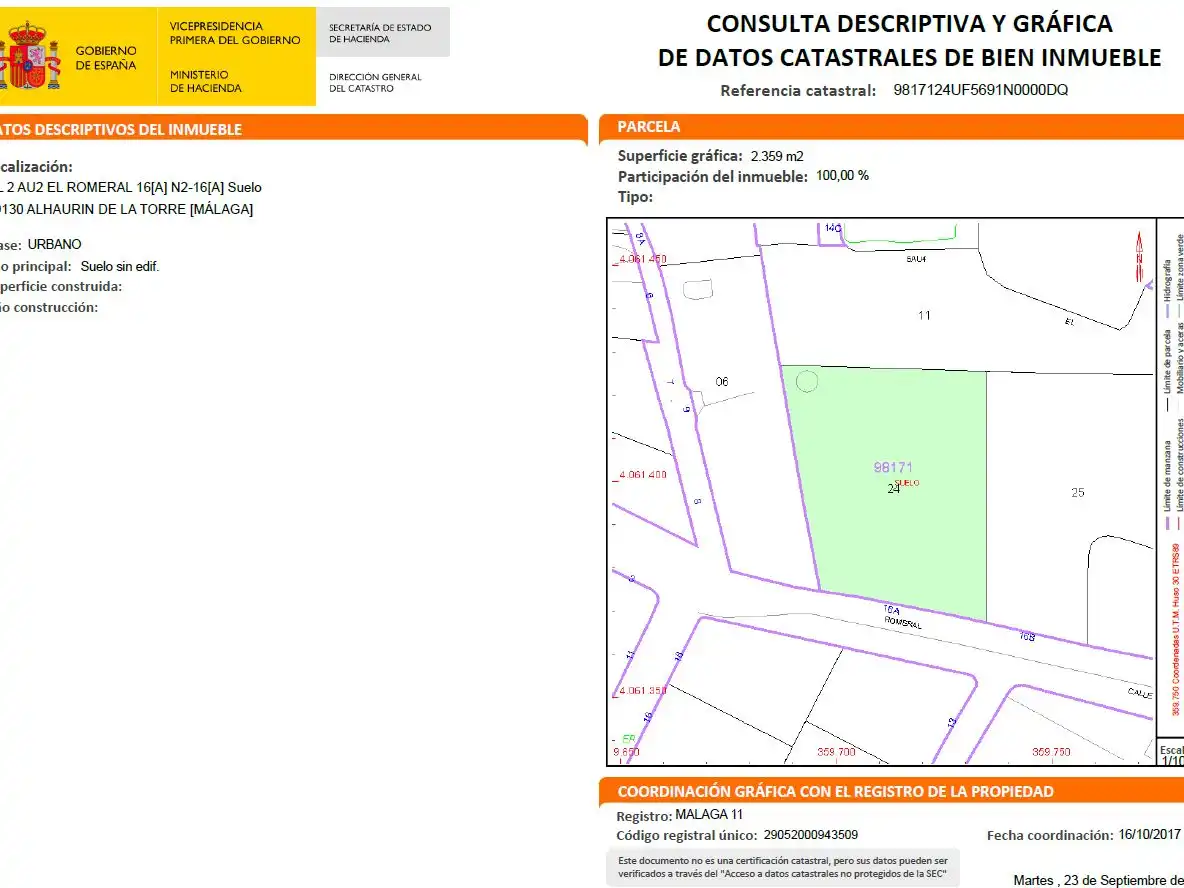Click 'Coordenadas U.T.M. Huso 30 ETRS89' legend
This screenshot has height=888, width=1184.
1176,630
